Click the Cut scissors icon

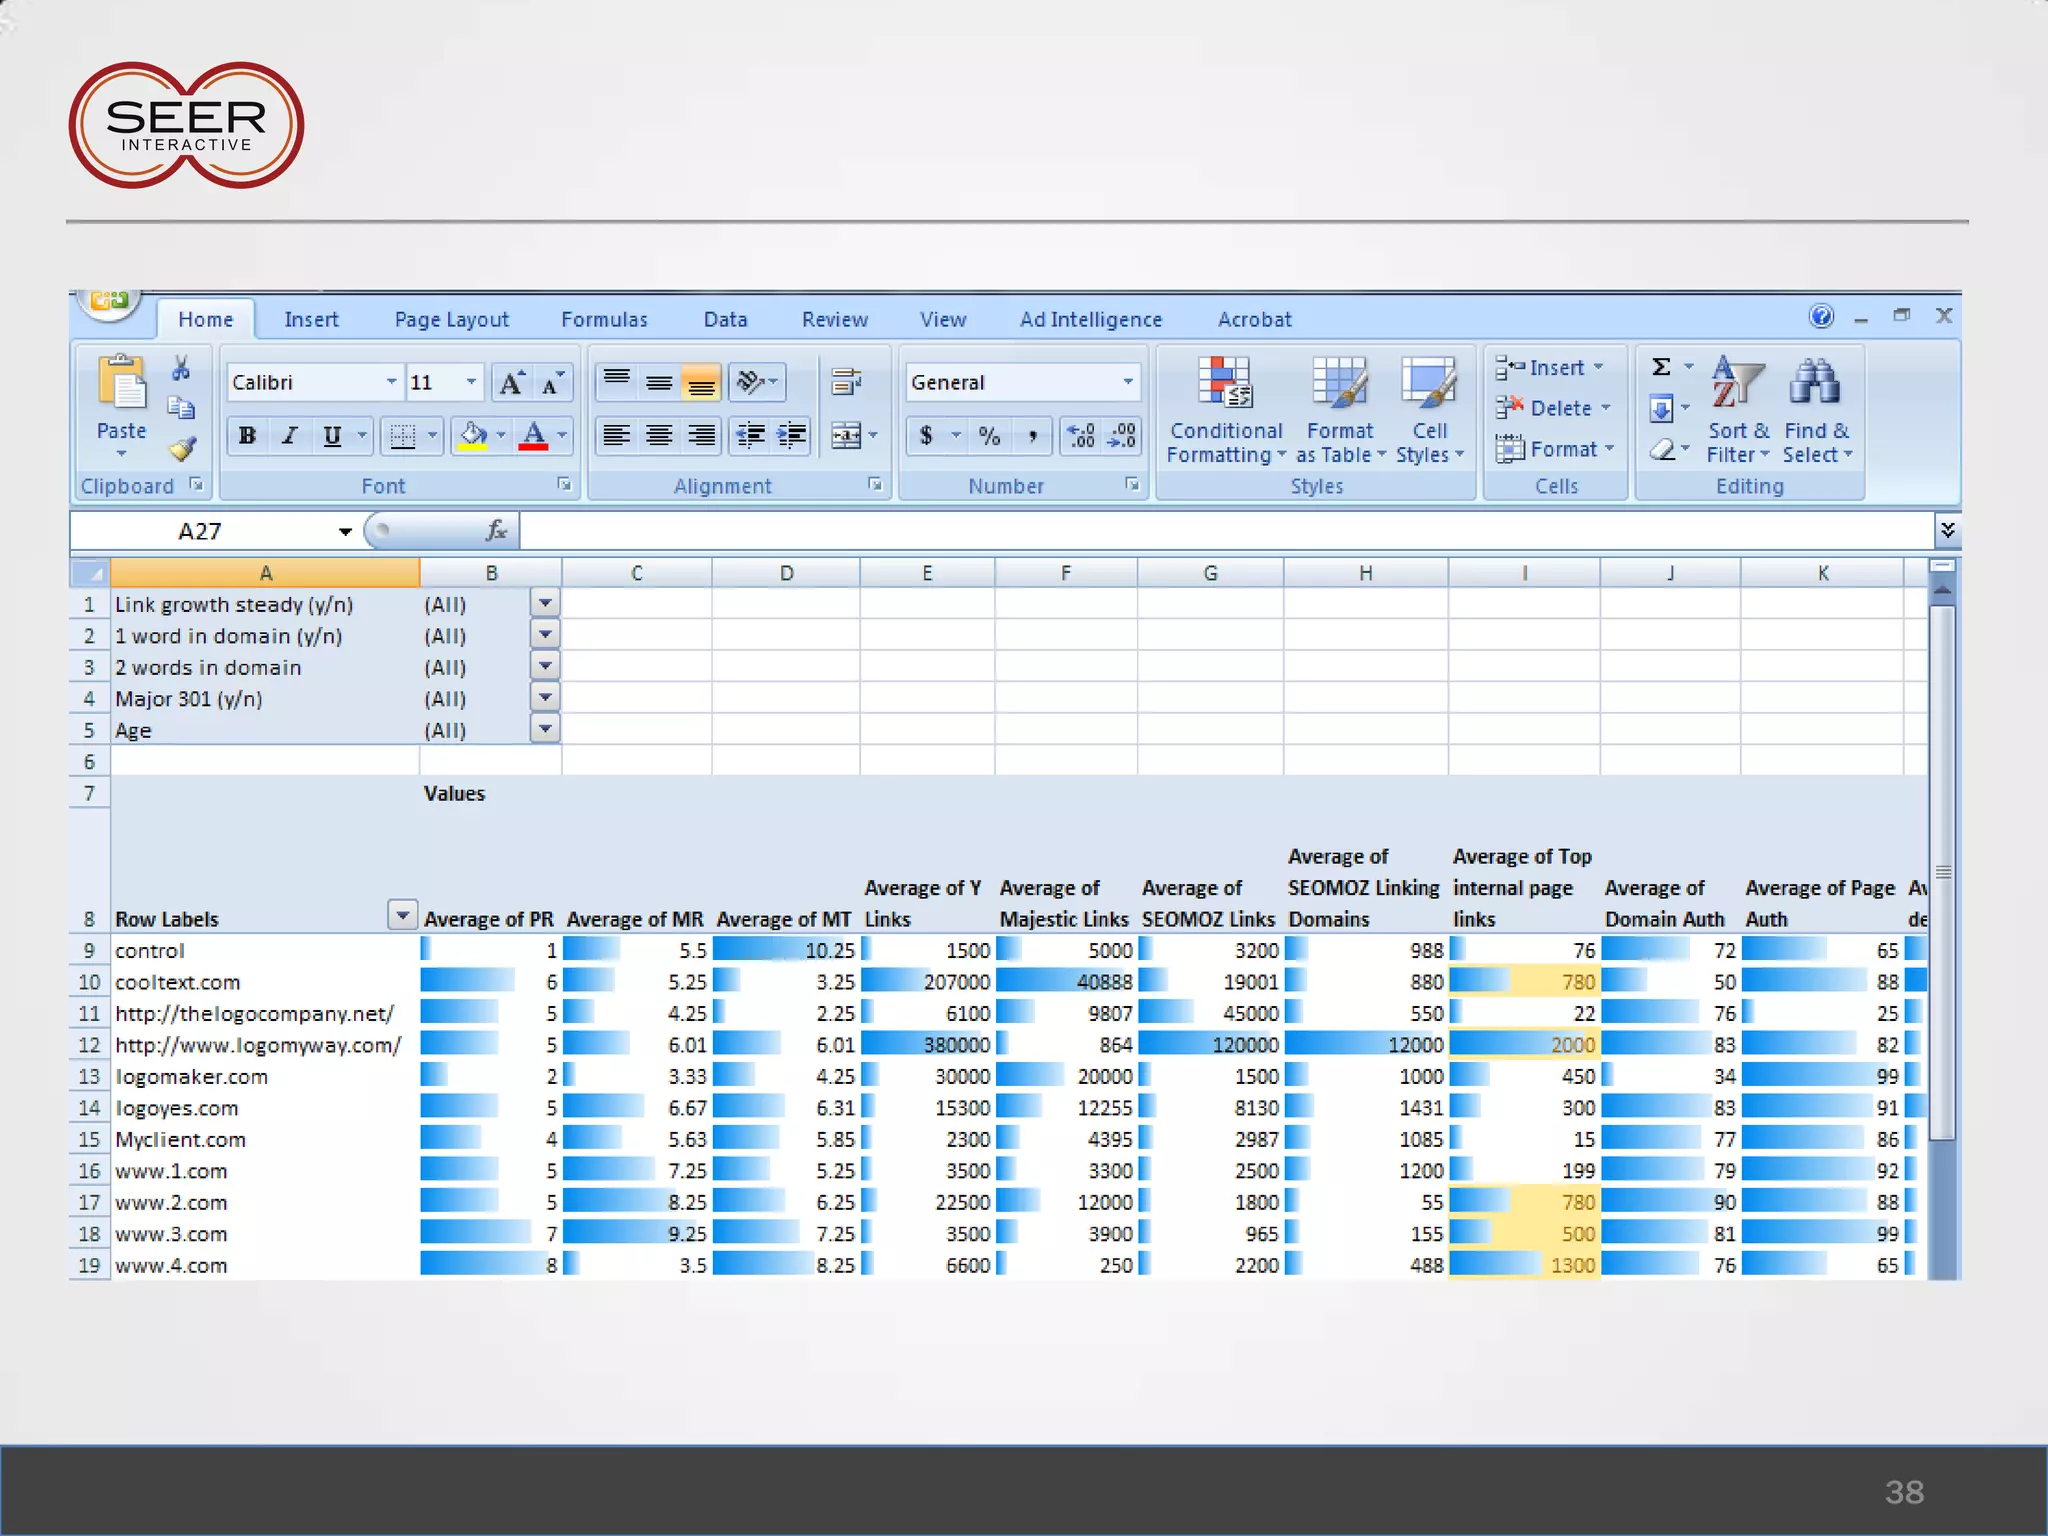(181, 369)
